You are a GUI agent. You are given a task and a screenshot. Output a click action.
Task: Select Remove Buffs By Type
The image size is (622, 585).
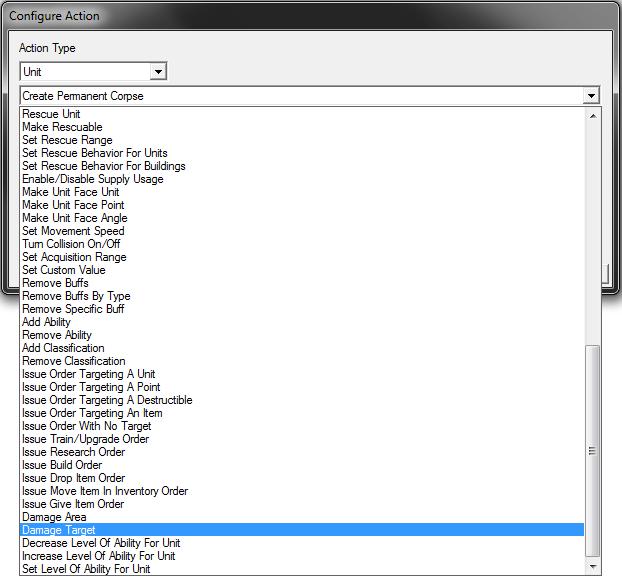point(302,296)
